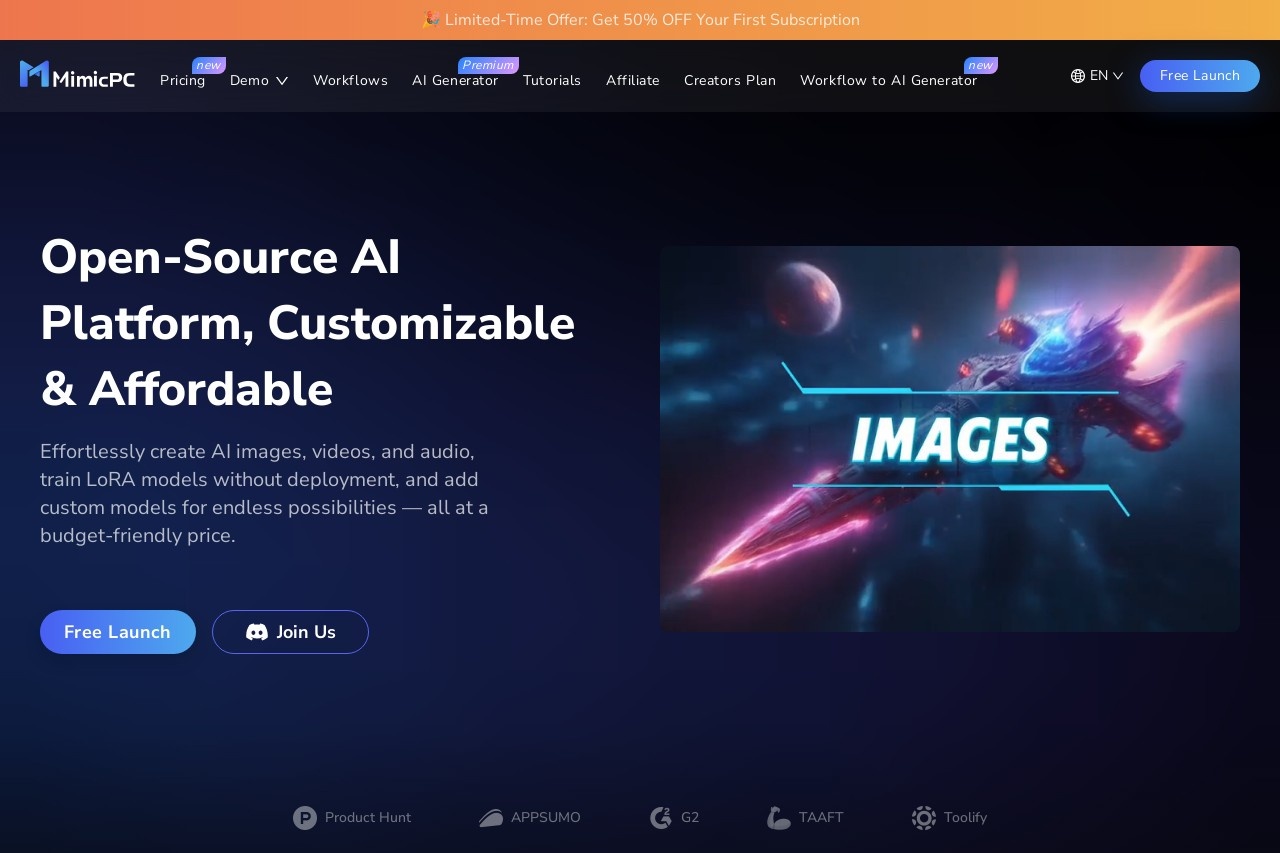Image resolution: width=1280 pixels, height=853 pixels.
Task: Click the IMAGES spaceship preview video
Action: pos(950,439)
